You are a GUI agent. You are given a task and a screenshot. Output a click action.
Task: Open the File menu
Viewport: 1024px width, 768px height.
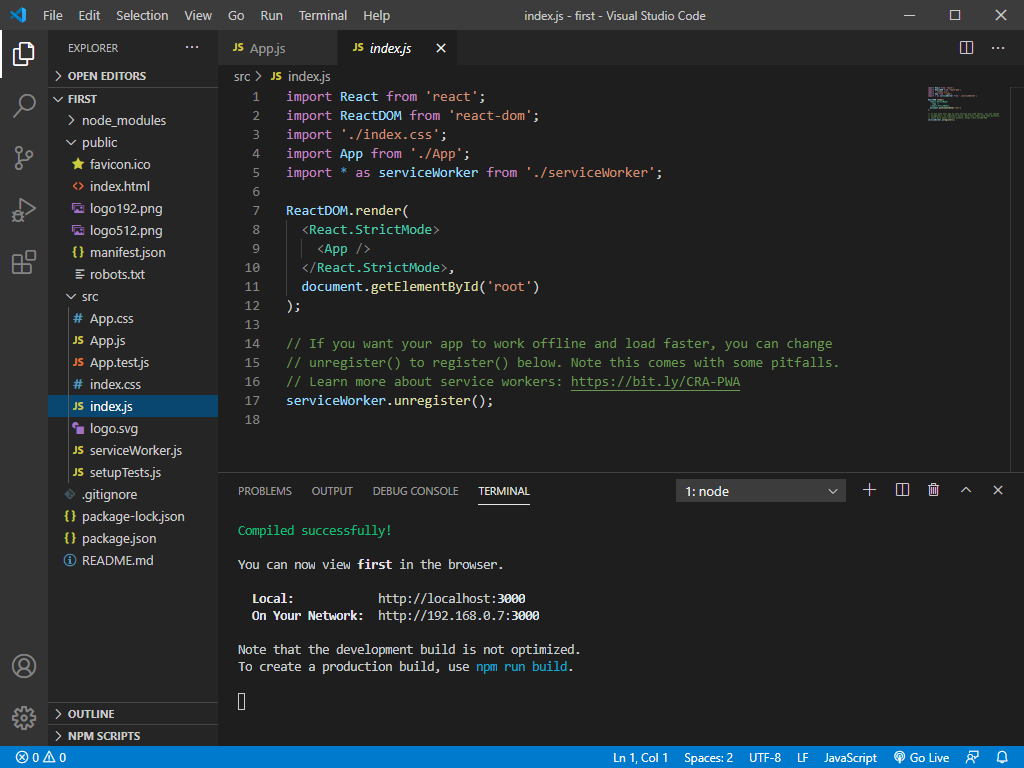pyautogui.click(x=53, y=15)
